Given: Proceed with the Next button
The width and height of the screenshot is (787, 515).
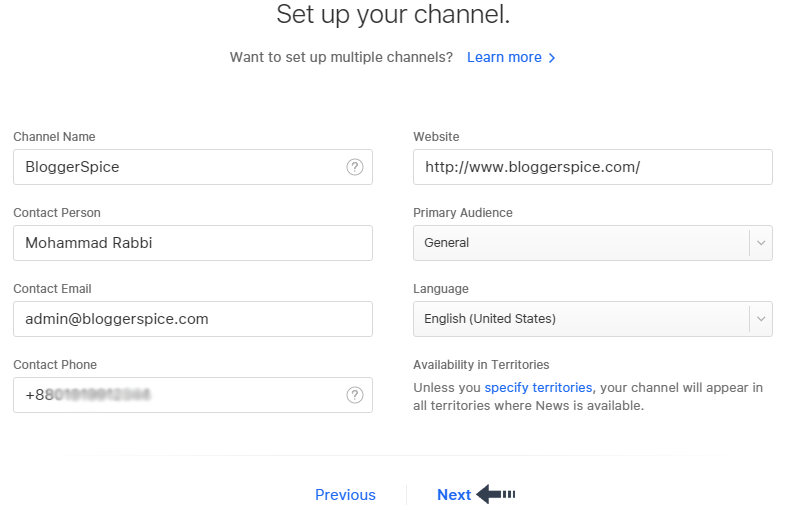Looking at the screenshot, I should pyautogui.click(x=454, y=495).
